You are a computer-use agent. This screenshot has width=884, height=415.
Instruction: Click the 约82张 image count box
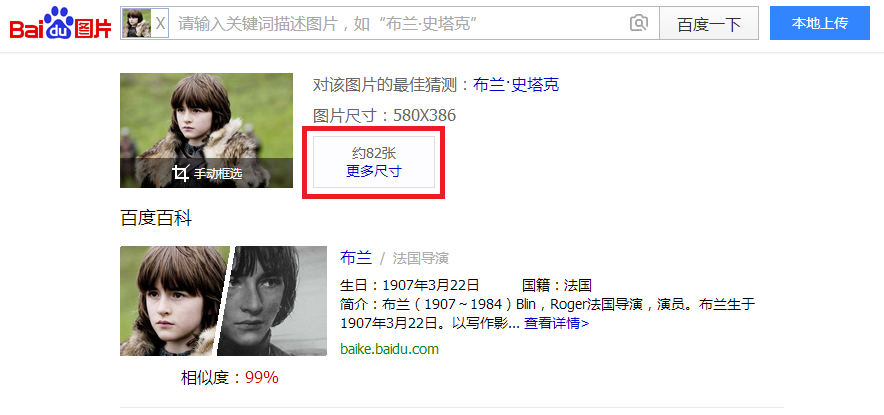click(374, 162)
